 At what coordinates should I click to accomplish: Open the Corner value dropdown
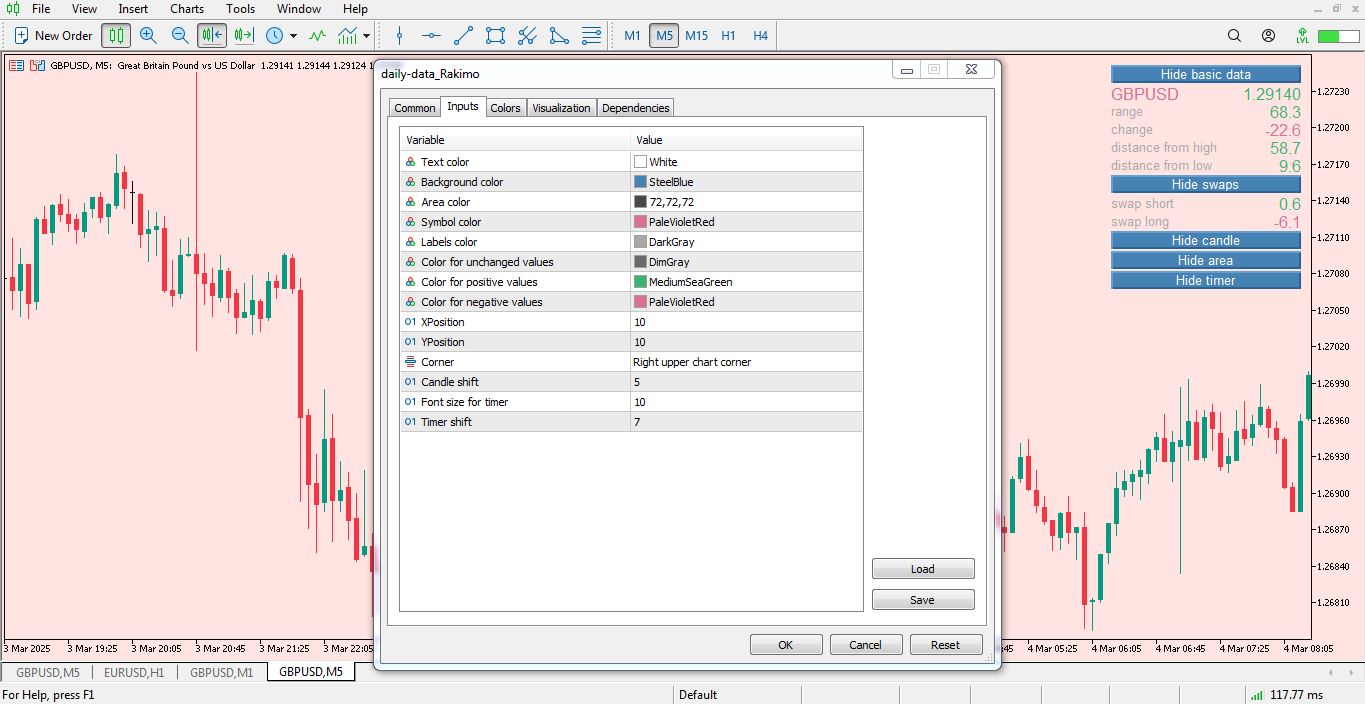tap(745, 361)
